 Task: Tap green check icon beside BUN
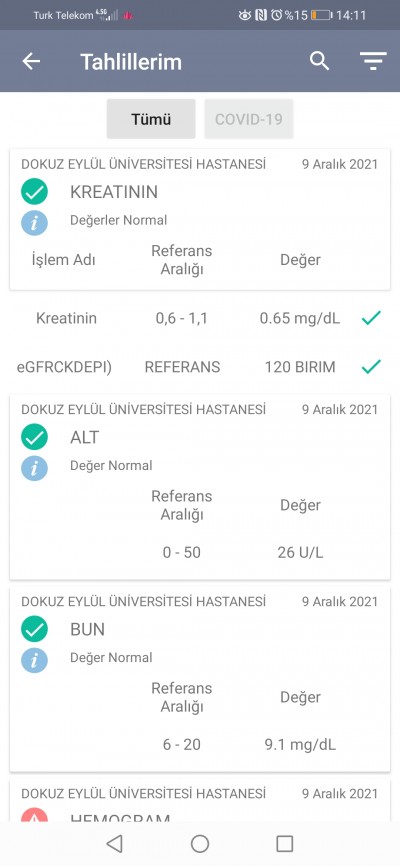pos(34,629)
